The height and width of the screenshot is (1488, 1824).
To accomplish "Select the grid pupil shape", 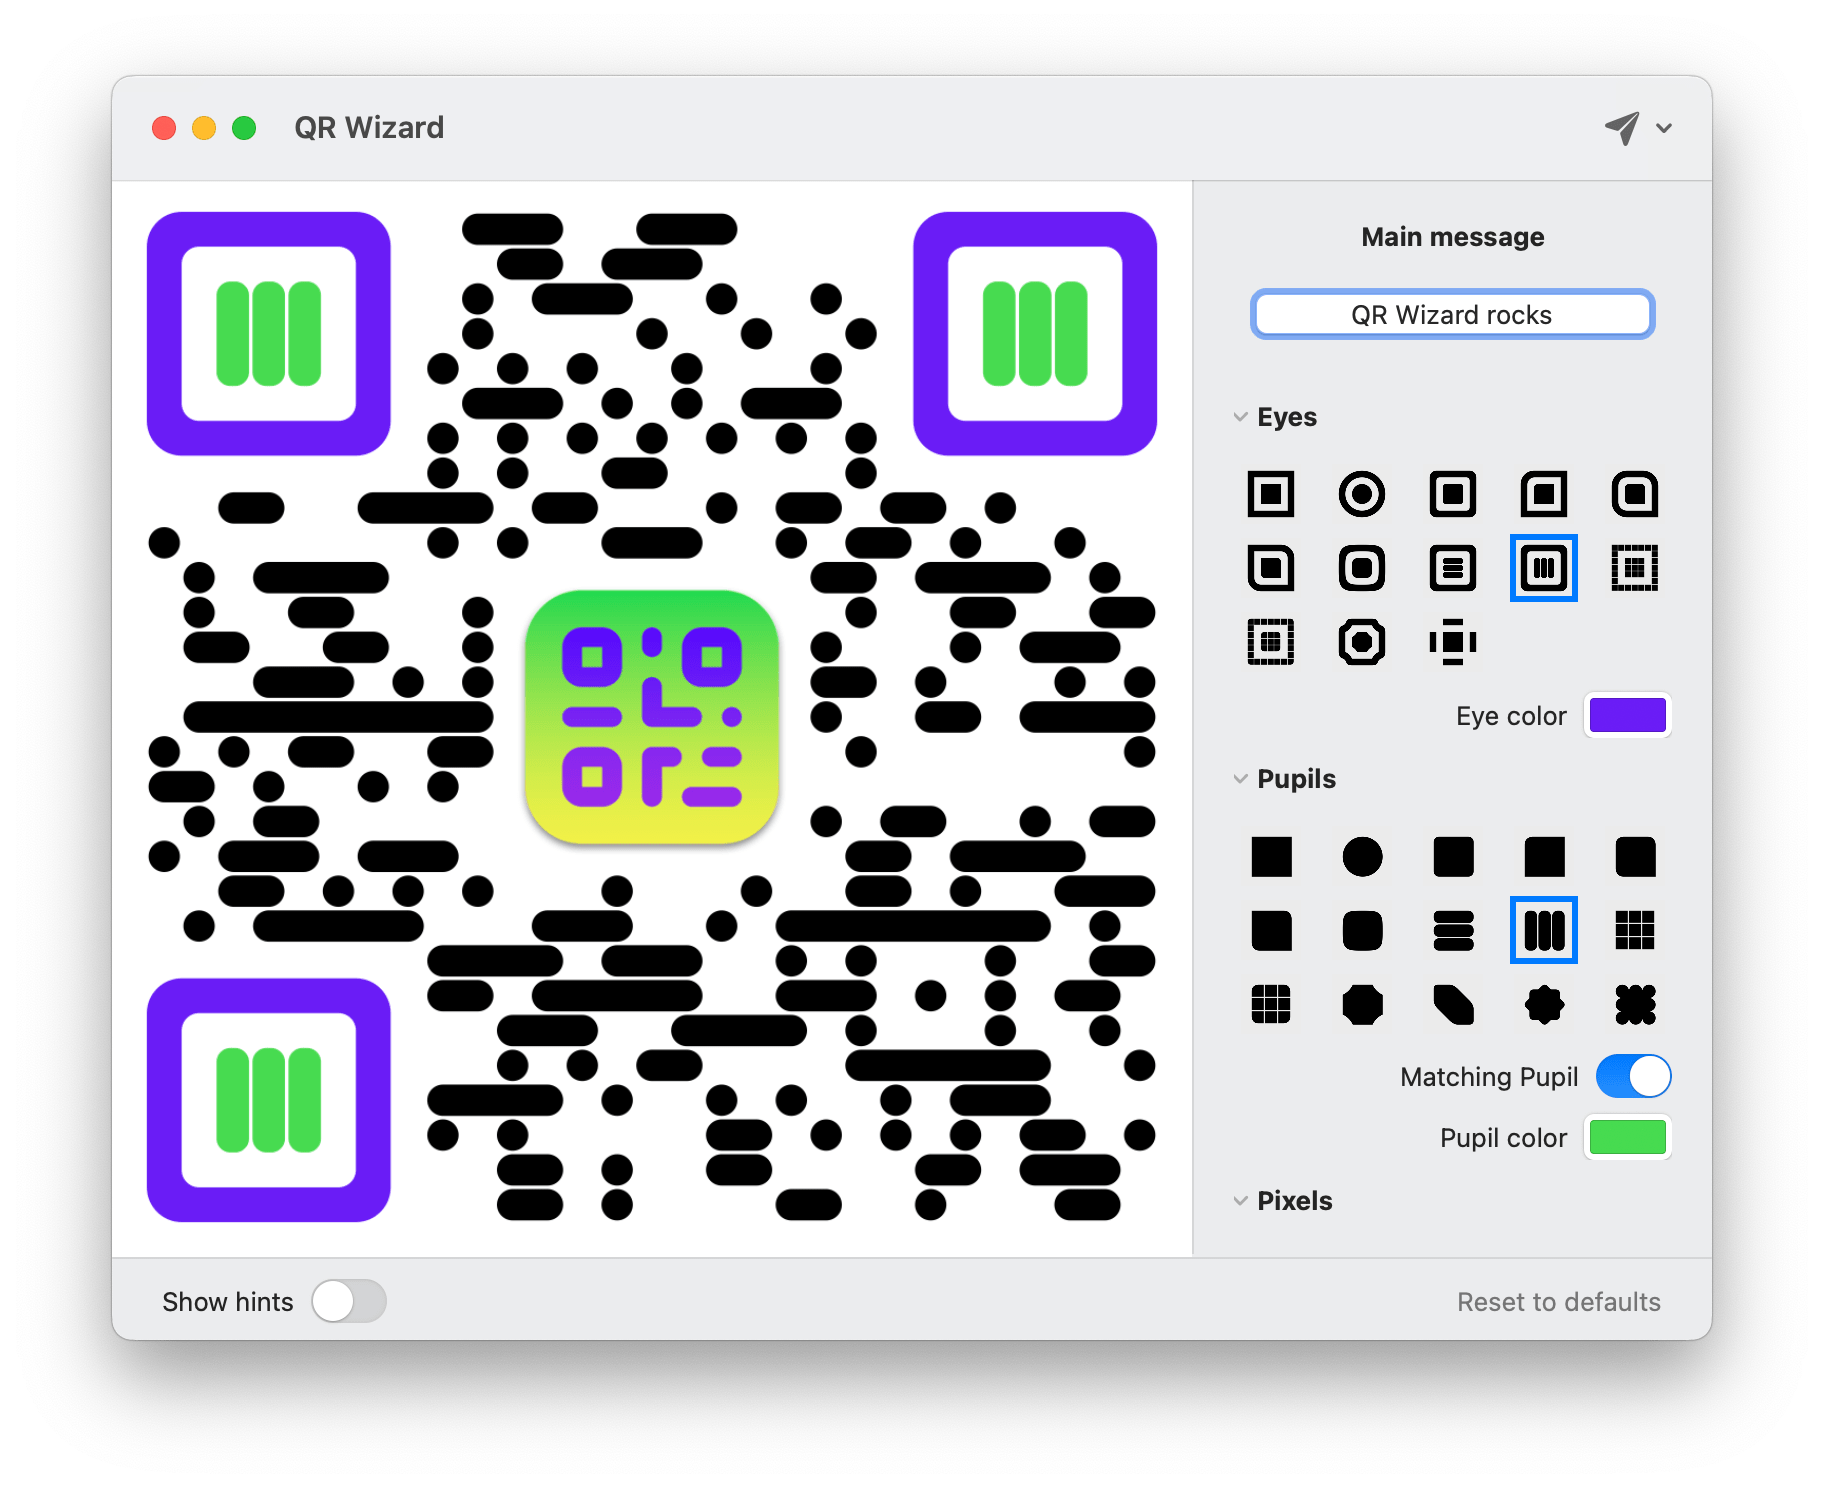I will [1634, 930].
